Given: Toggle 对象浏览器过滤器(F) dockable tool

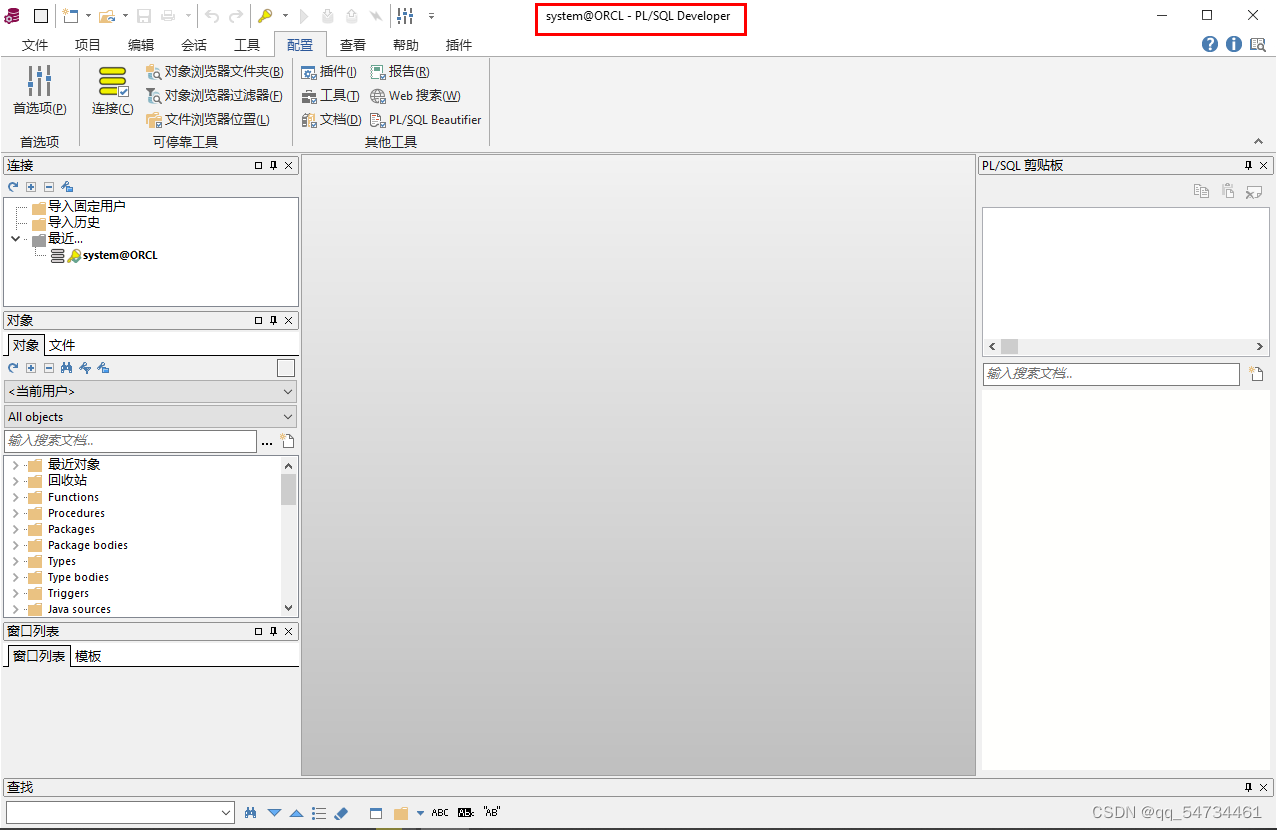Looking at the screenshot, I should [x=215, y=95].
